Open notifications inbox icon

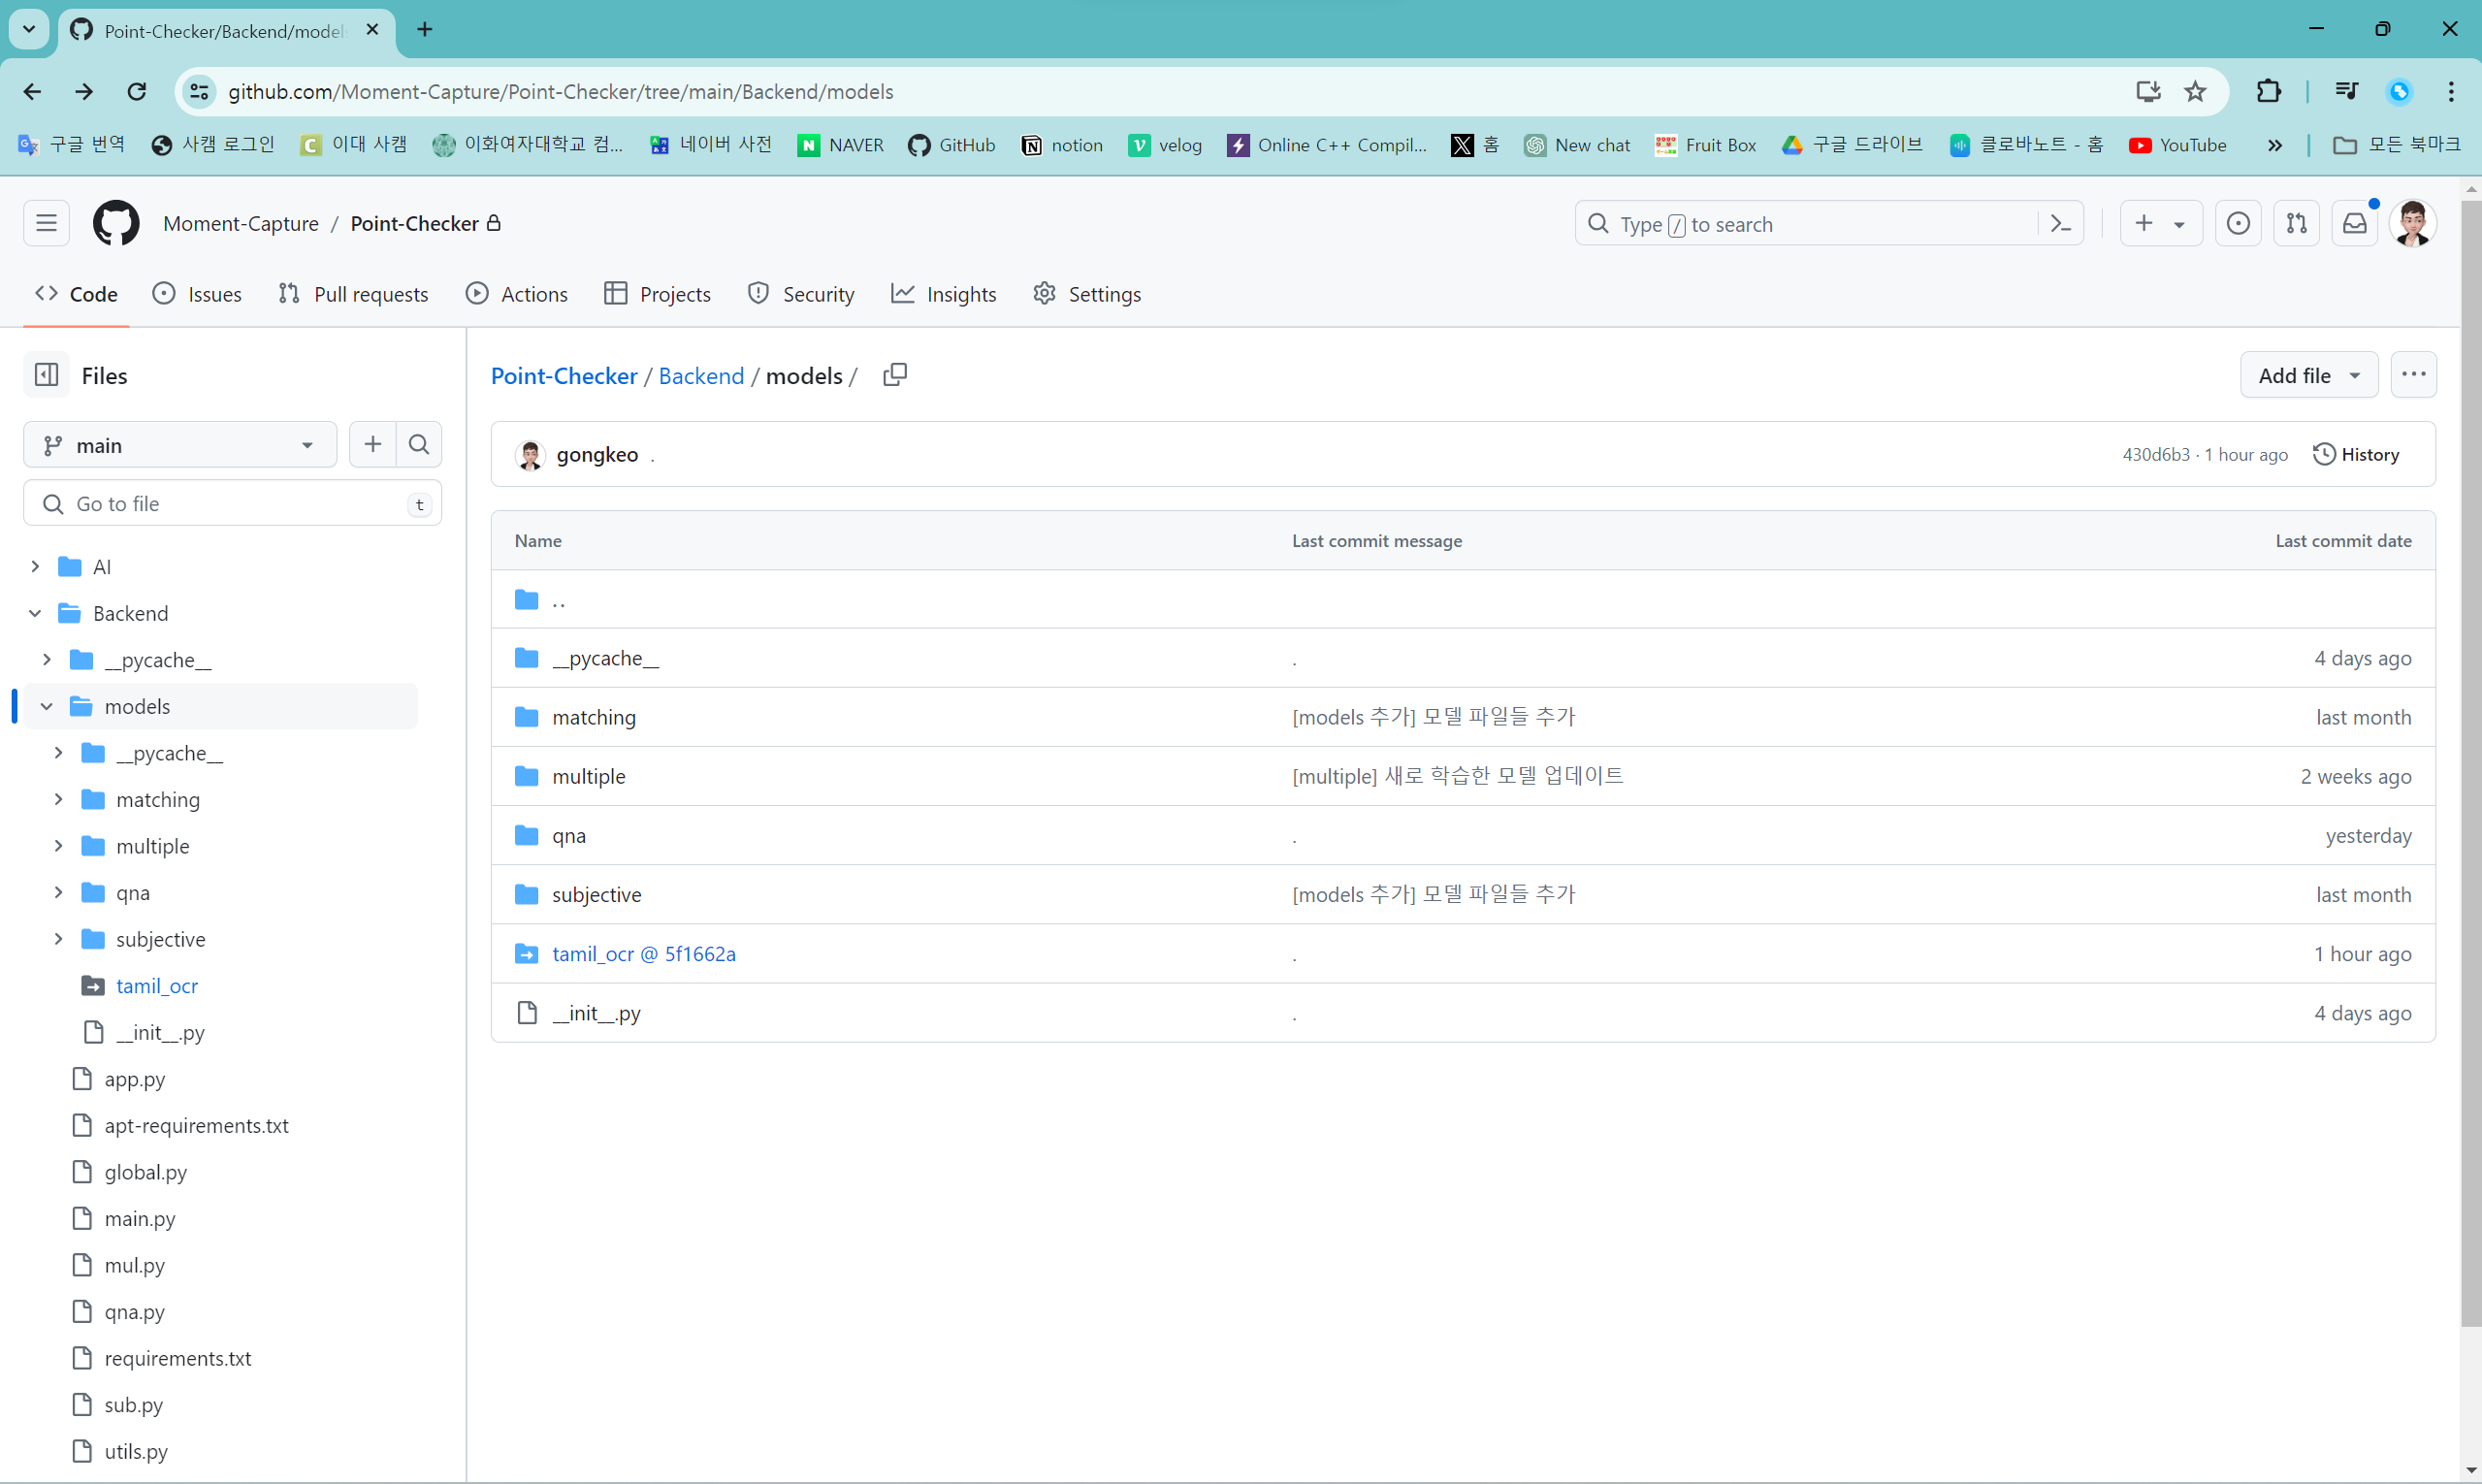pos(2355,224)
